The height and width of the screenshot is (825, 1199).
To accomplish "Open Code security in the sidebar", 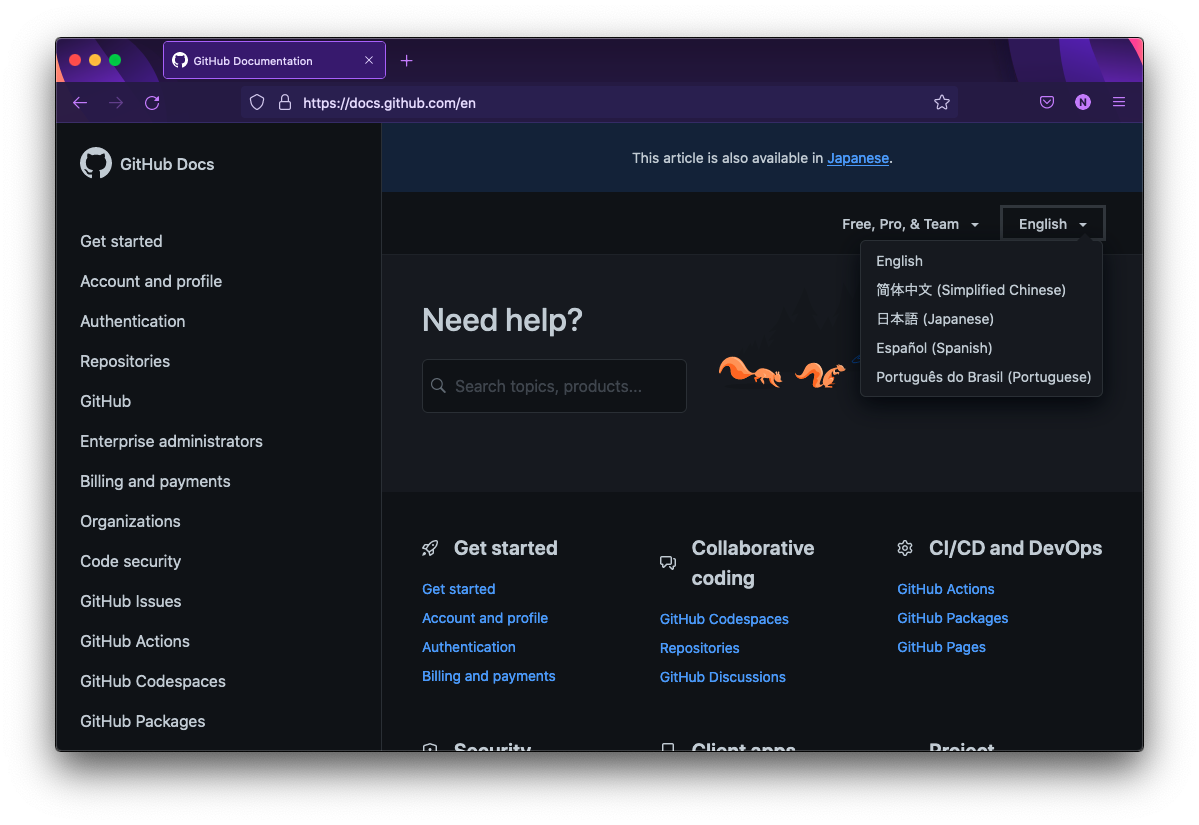I will coord(131,561).
